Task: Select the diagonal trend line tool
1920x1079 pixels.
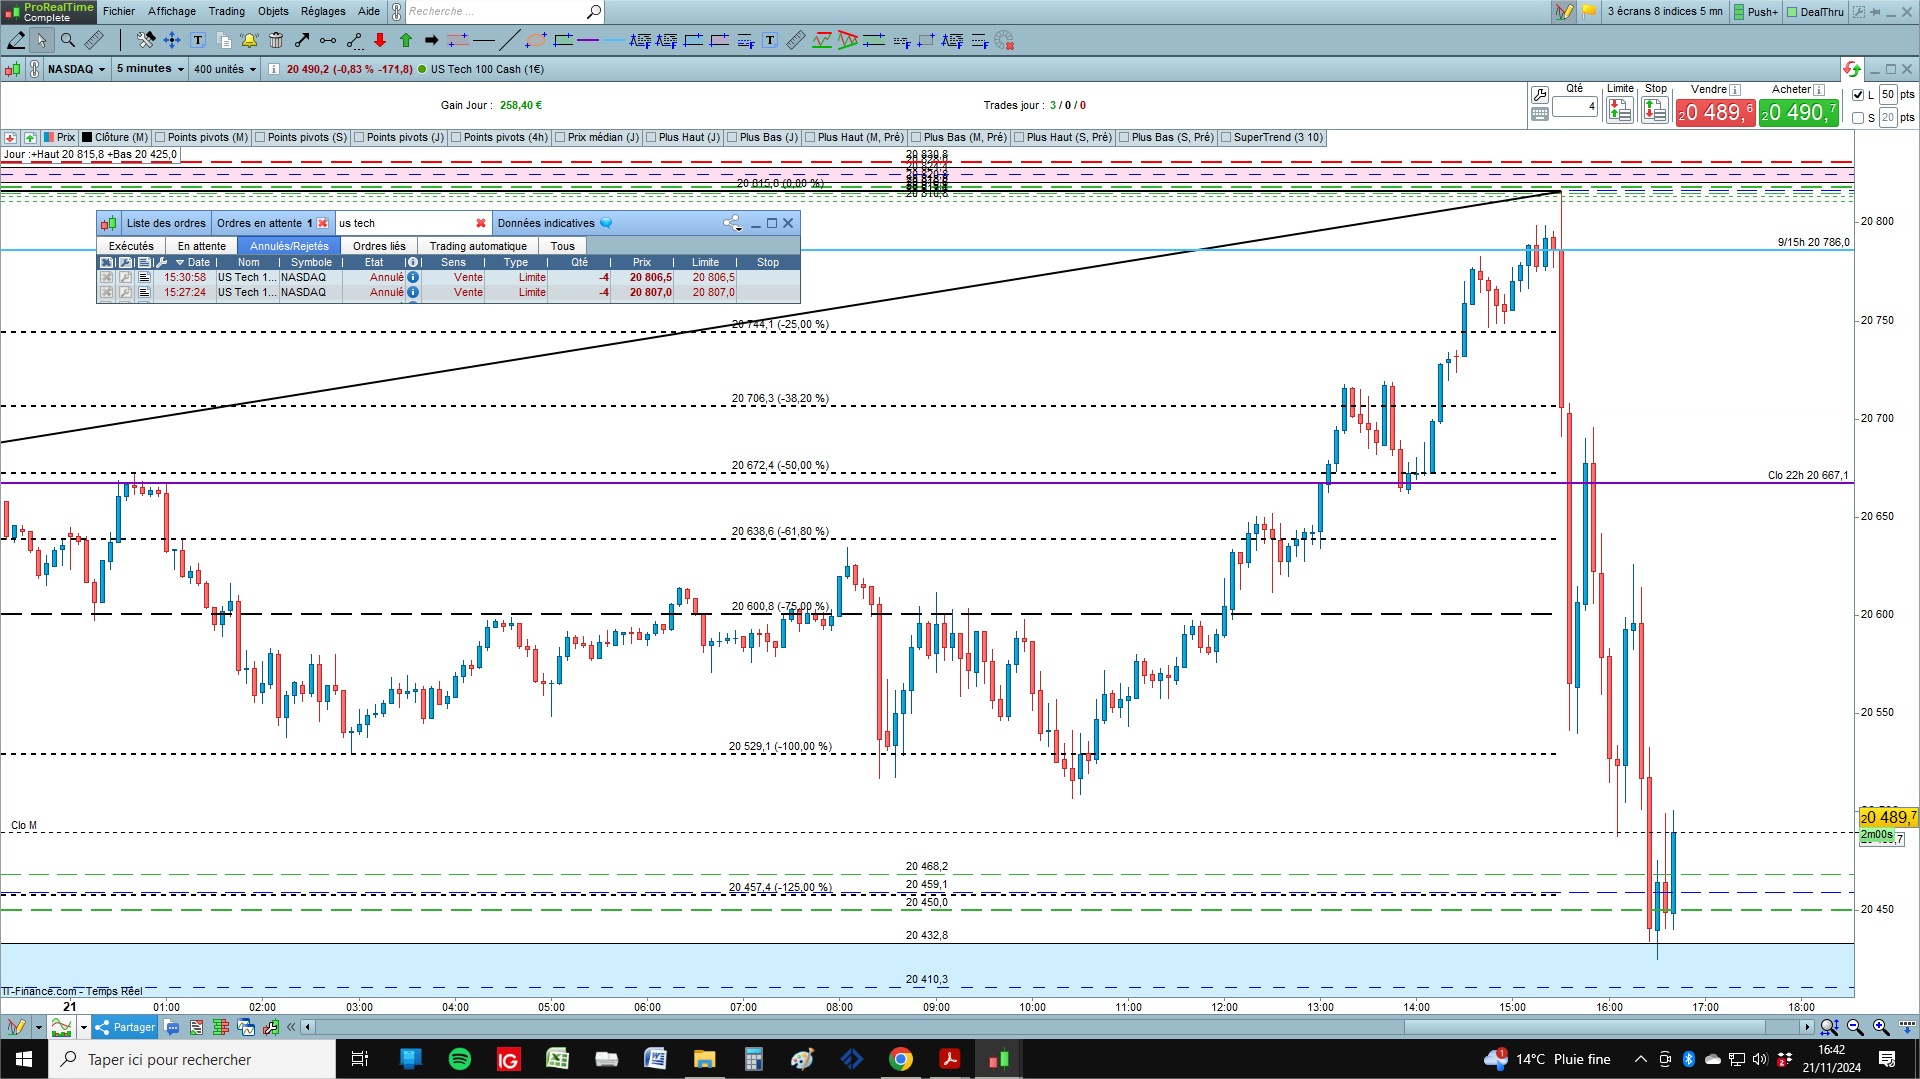Action: tap(510, 40)
